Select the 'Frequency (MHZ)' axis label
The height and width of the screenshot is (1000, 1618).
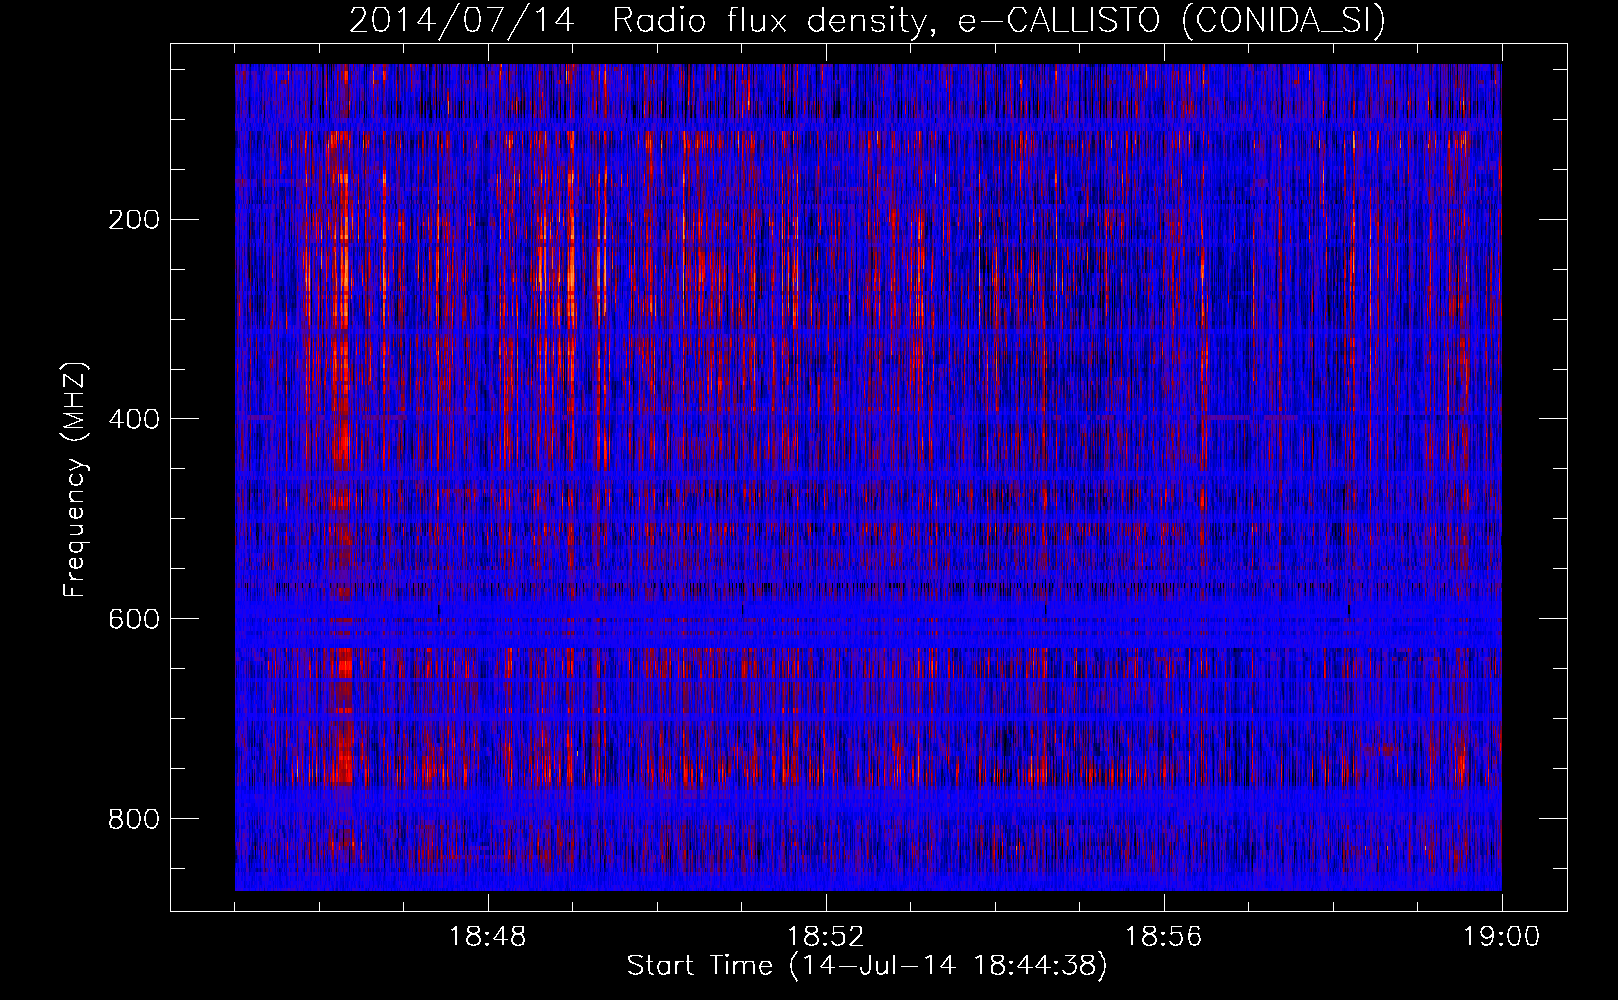[75, 480]
